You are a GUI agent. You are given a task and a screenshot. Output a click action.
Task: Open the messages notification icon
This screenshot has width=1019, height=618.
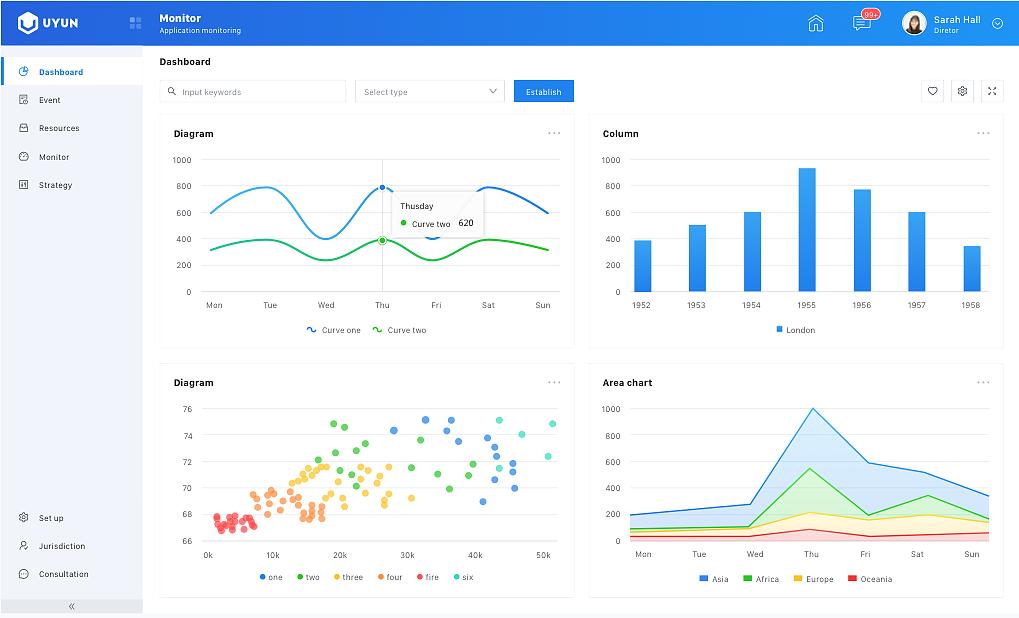862,24
